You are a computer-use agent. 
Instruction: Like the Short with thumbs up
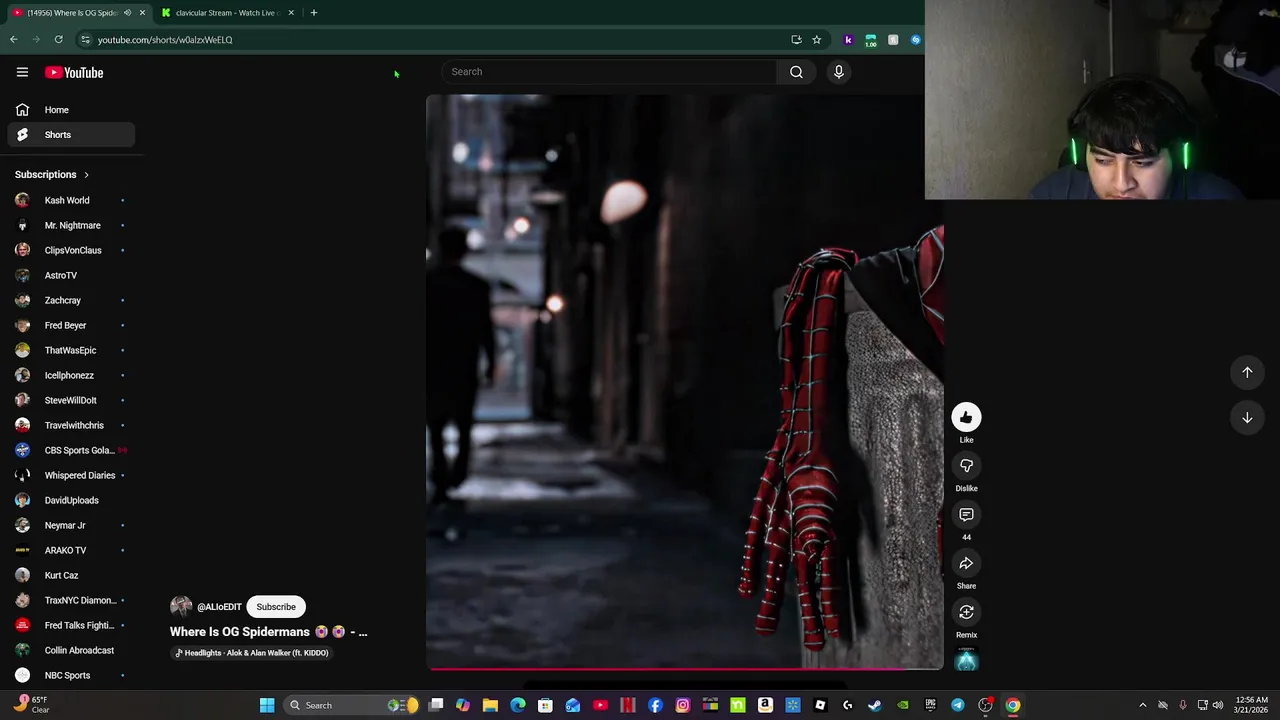(x=966, y=417)
